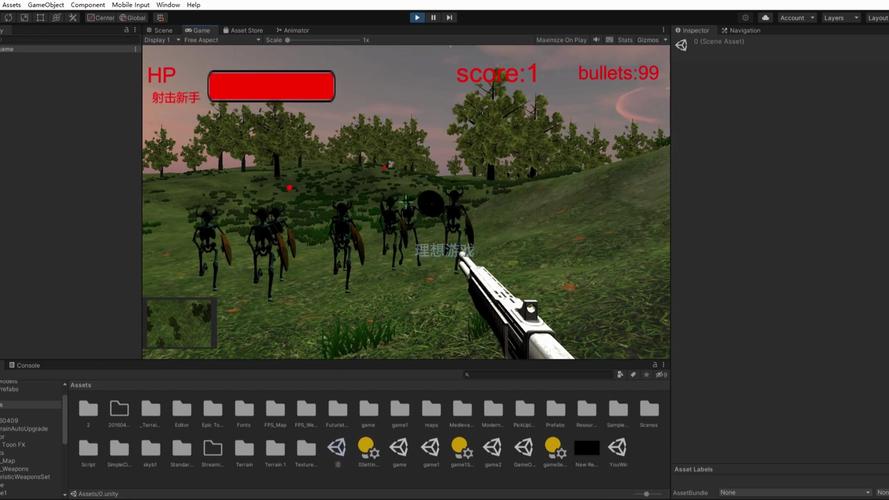Step forward one frame
The width and height of the screenshot is (889, 500).
pos(449,18)
